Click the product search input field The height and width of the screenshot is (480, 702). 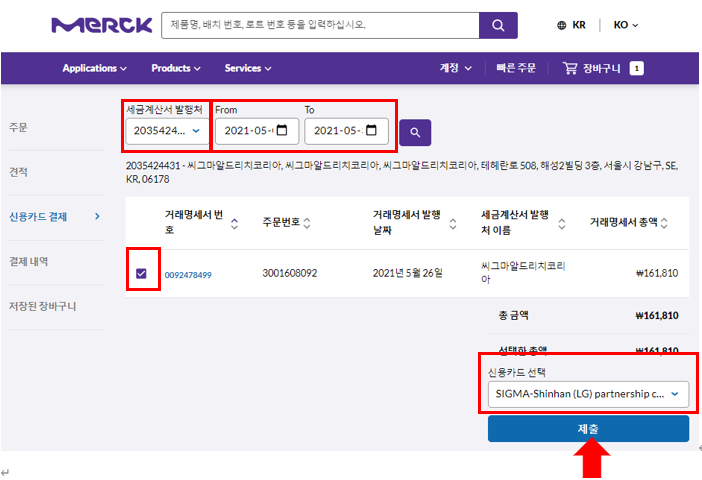[x=320, y=25]
